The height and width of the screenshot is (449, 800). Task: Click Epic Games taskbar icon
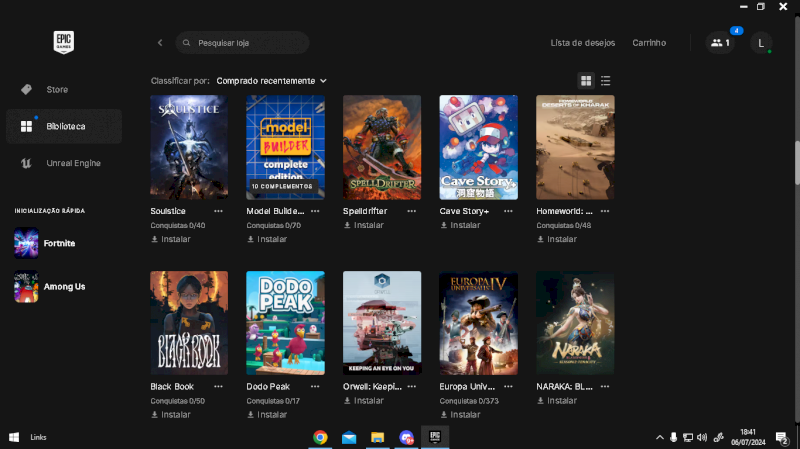point(435,437)
